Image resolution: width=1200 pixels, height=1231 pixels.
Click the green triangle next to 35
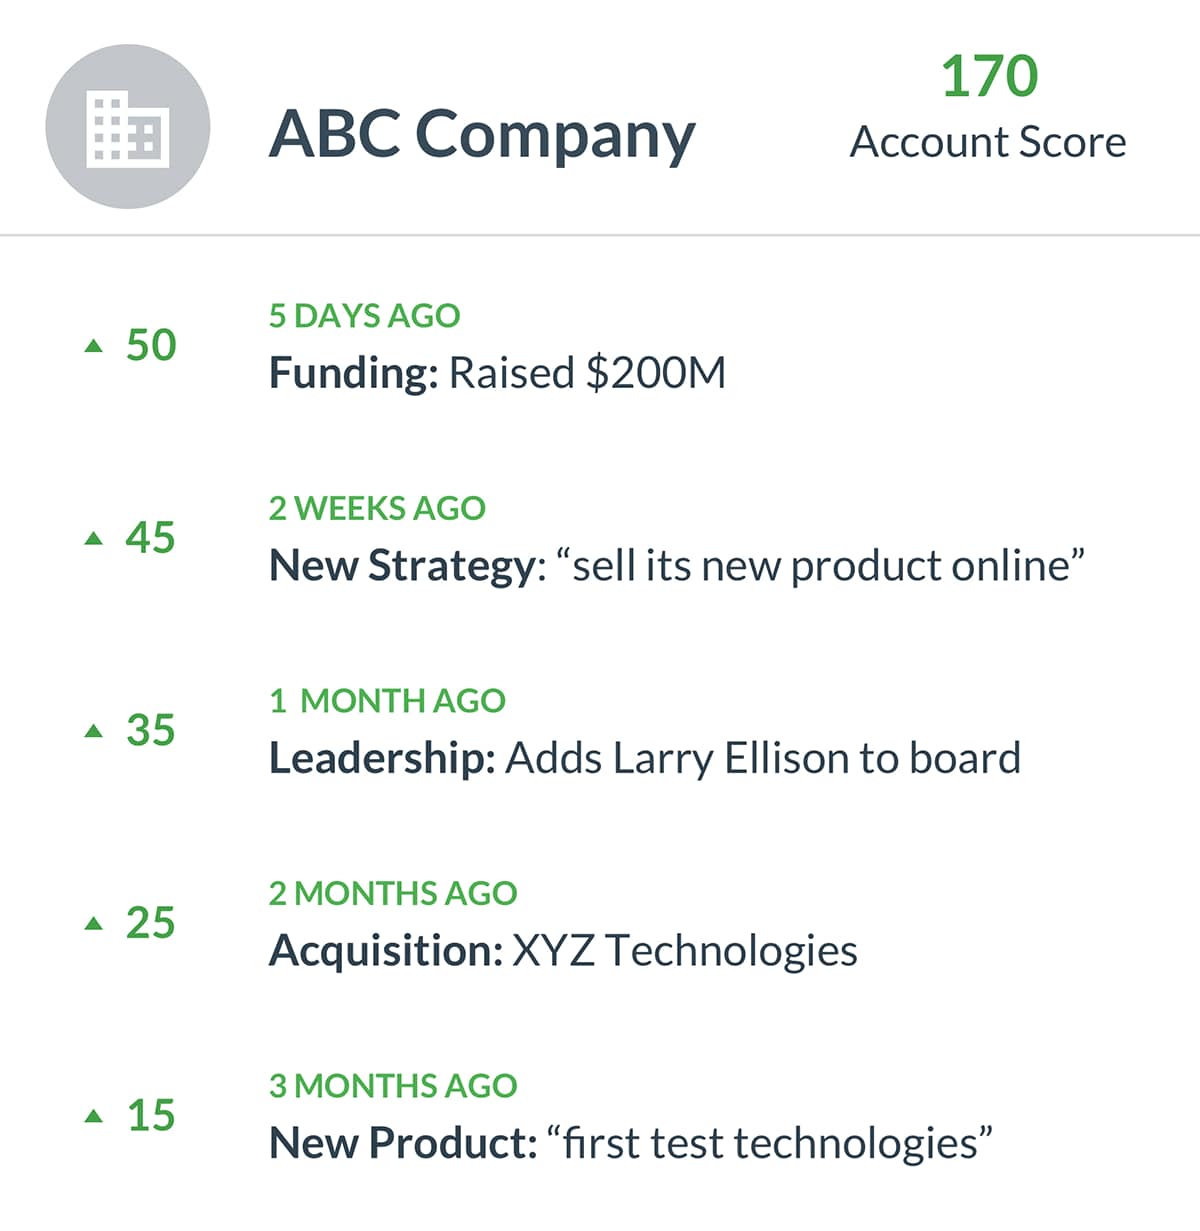[94, 732]
